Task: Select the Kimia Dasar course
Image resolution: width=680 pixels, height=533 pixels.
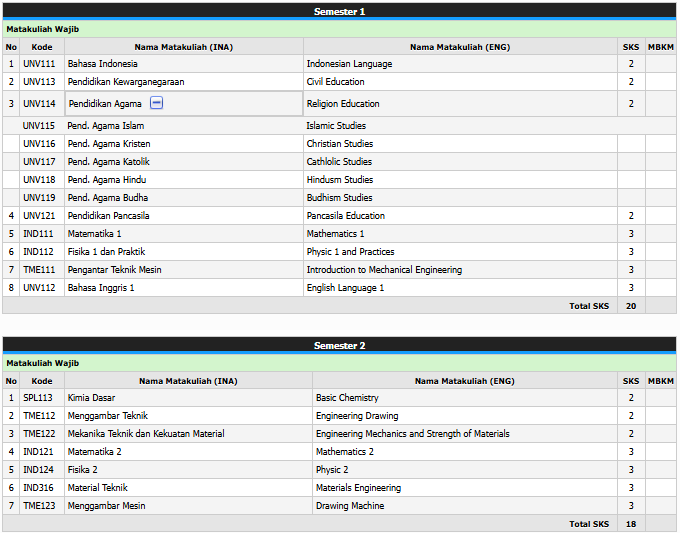Action: [x=92, y=398]
